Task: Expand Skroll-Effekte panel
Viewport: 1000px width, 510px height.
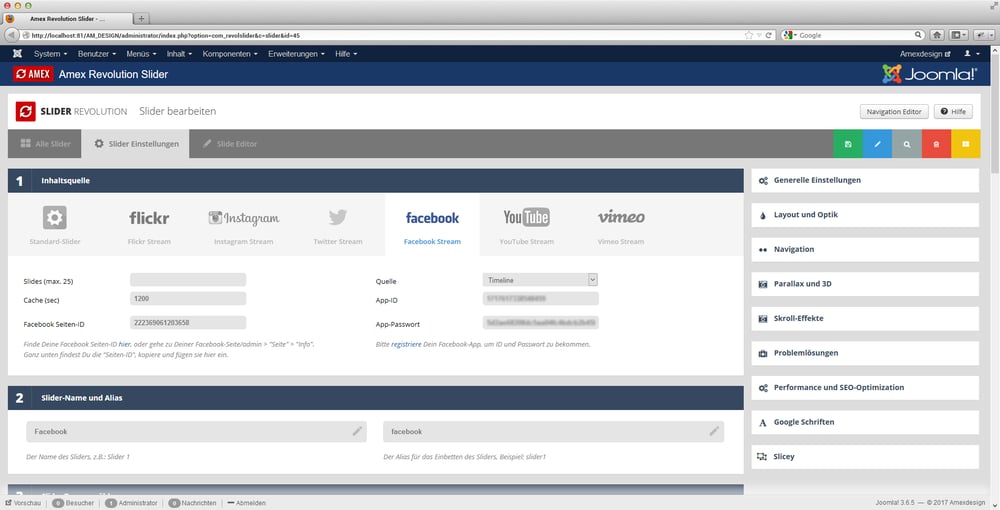Action: pyautogui.click(x=865, y=318)
